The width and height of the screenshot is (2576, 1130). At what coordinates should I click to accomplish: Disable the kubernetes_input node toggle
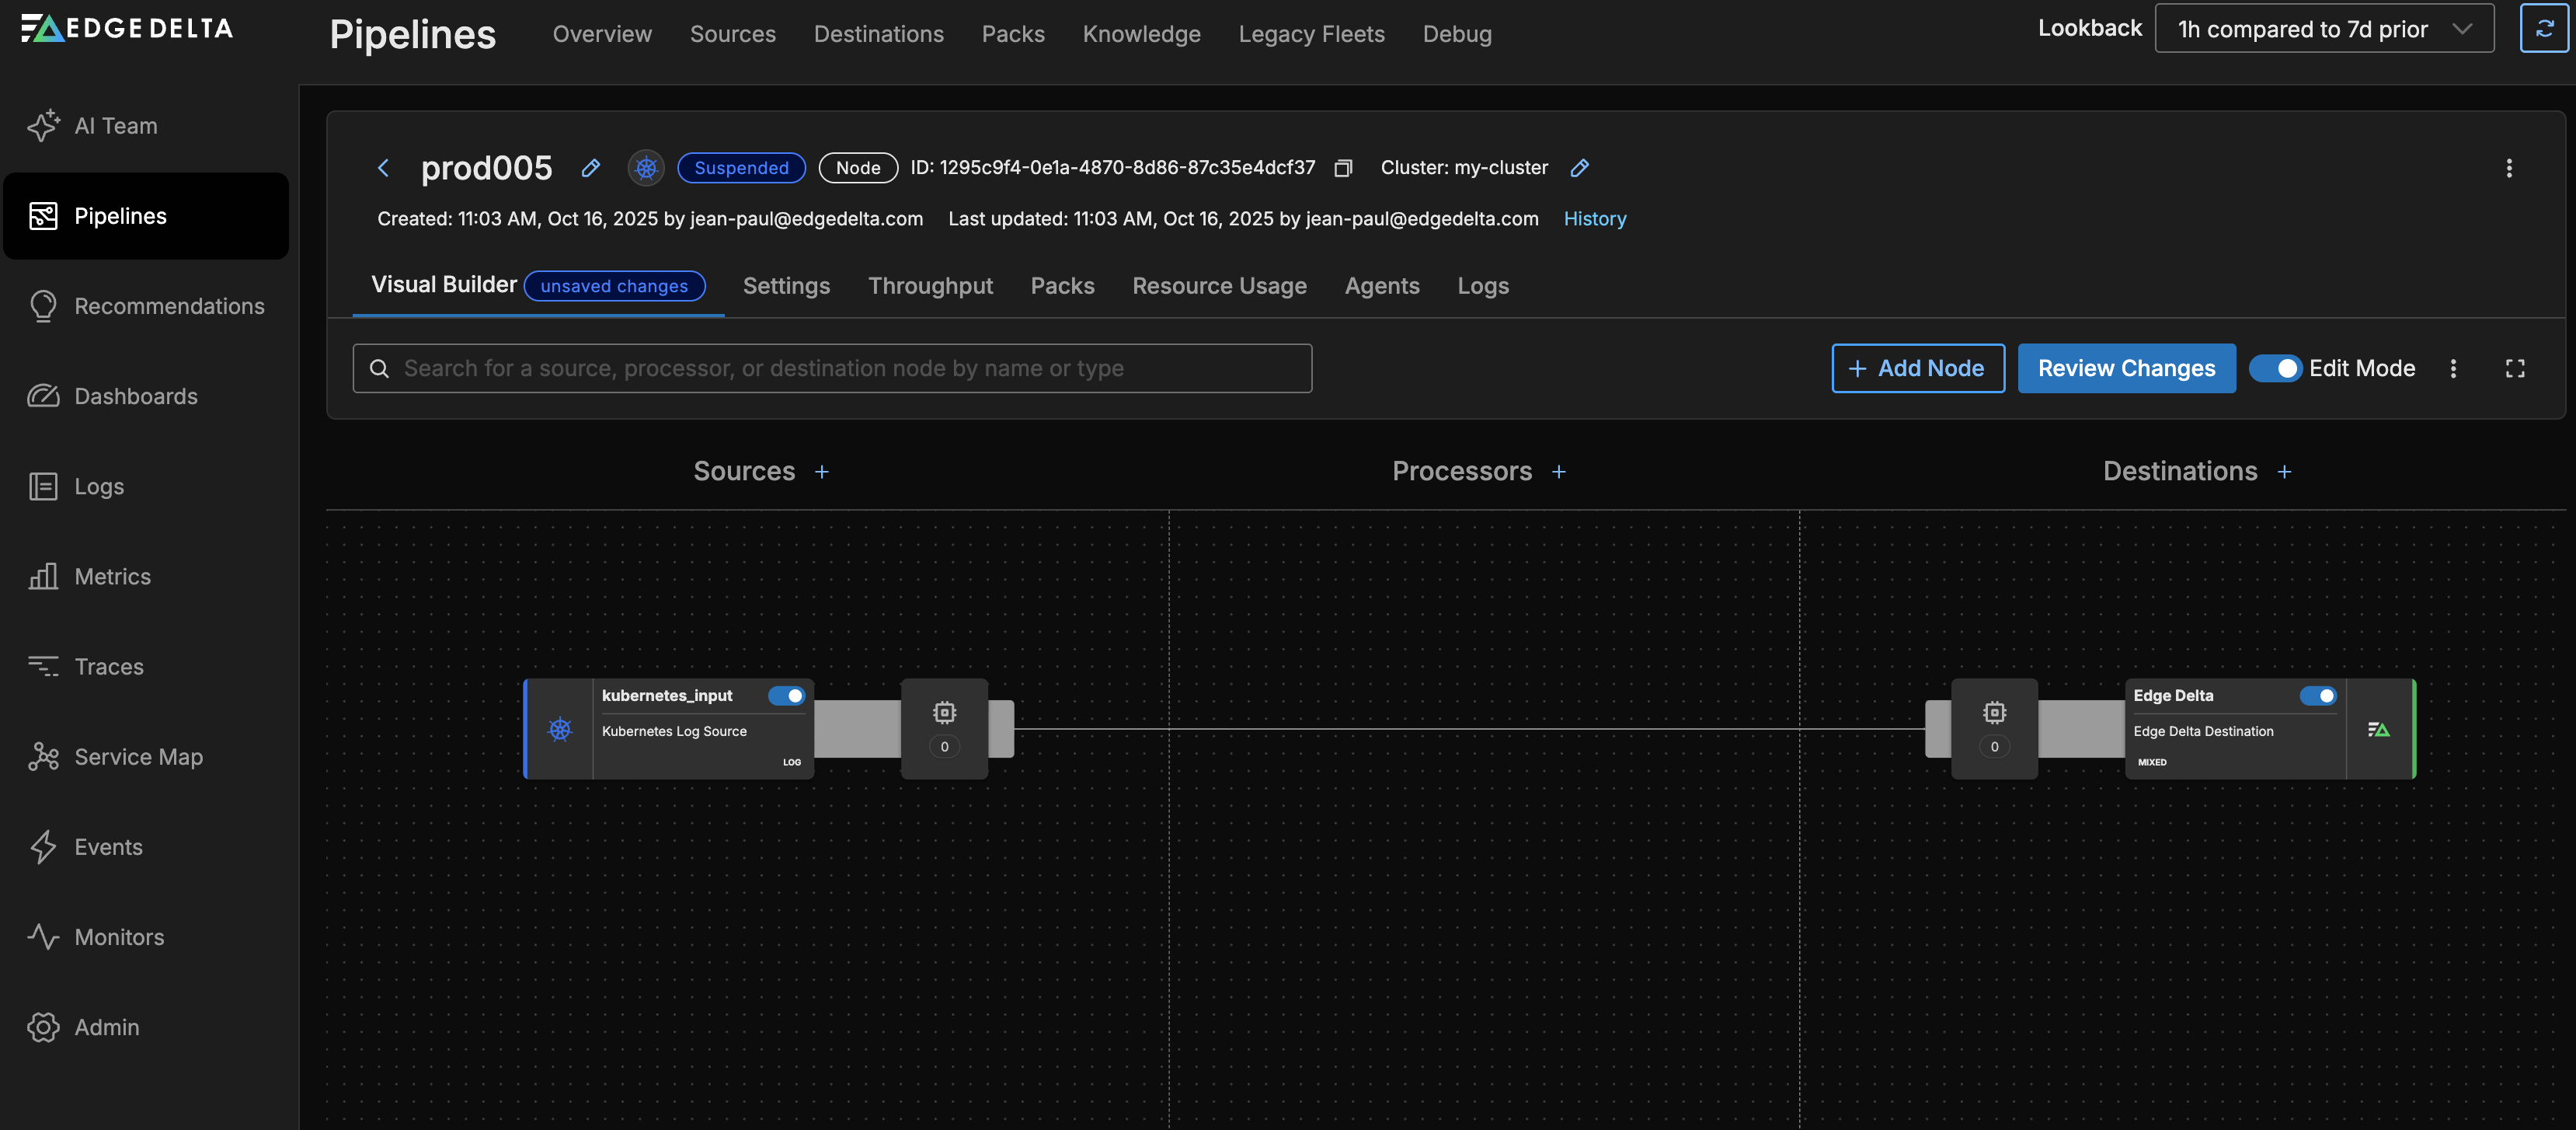(786, 696)
